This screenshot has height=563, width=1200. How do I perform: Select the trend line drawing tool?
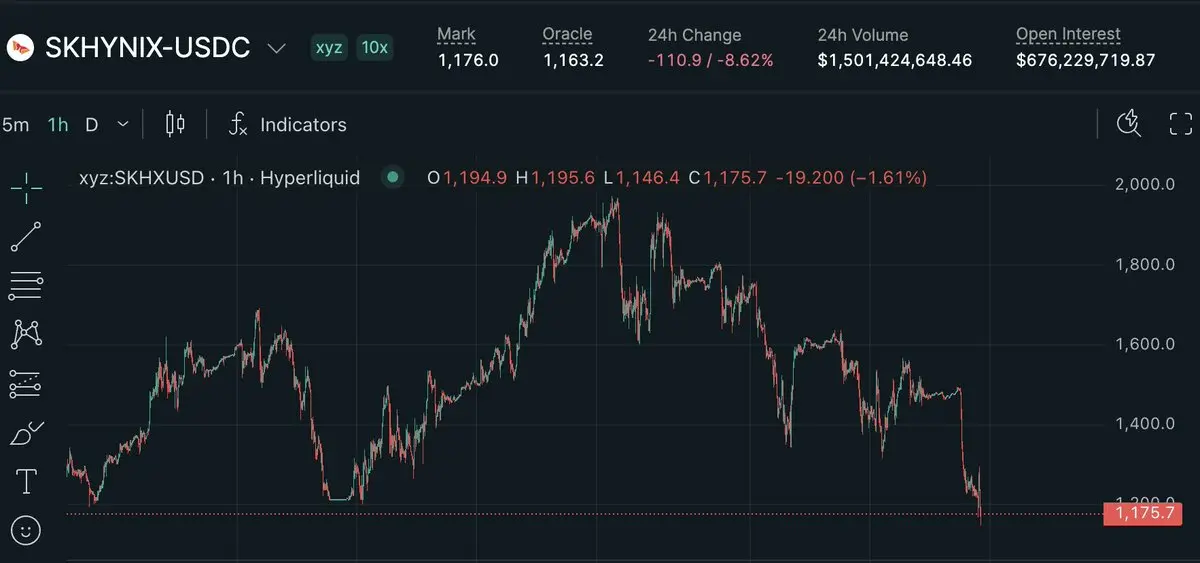point(26,237)
